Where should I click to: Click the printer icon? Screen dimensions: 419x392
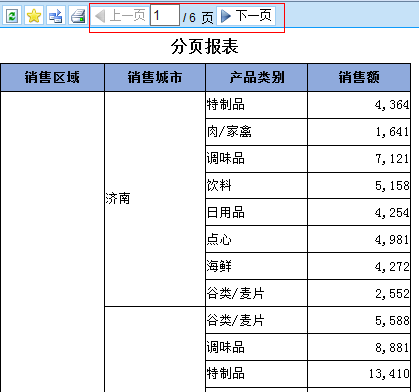coord(78,15)
